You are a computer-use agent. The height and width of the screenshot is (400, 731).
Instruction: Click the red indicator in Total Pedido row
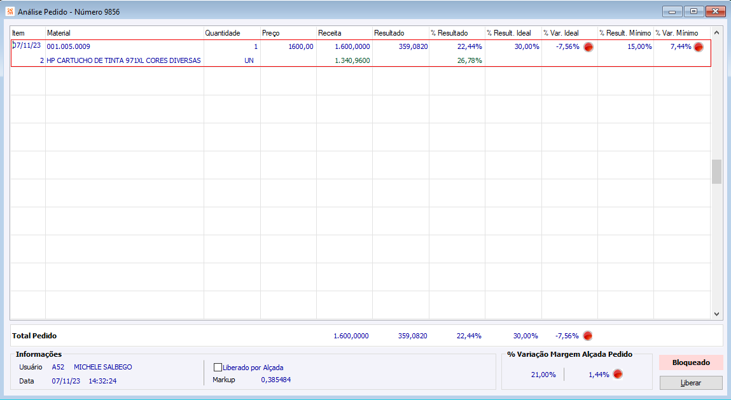coord(588,336)
